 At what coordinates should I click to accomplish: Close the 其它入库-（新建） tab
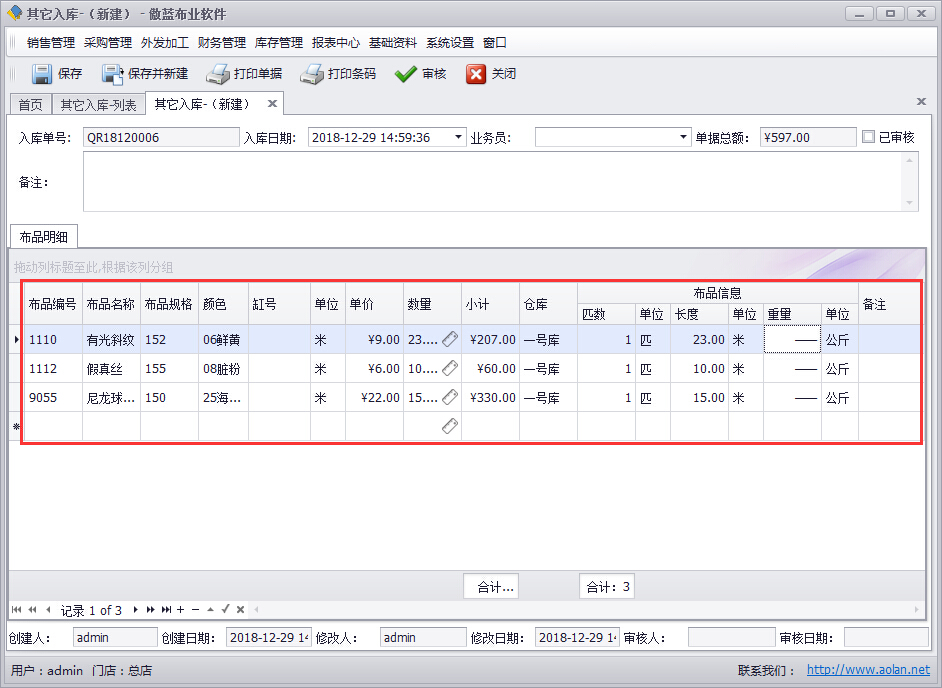[x=272, y=103]
